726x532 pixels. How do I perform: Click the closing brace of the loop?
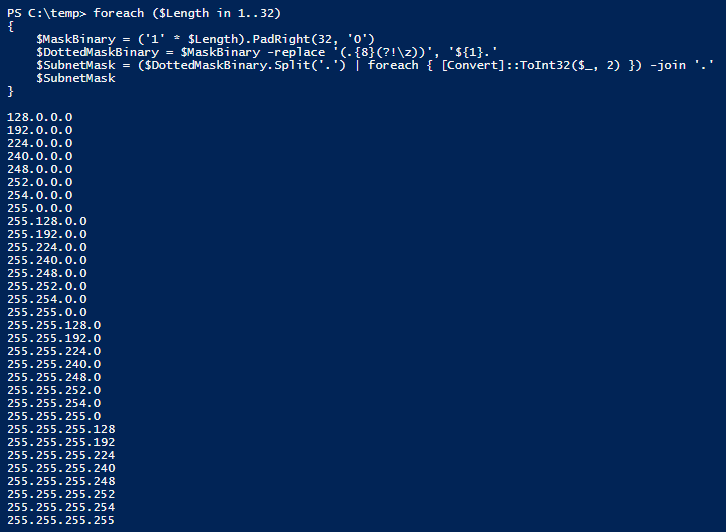click(10, 91)
